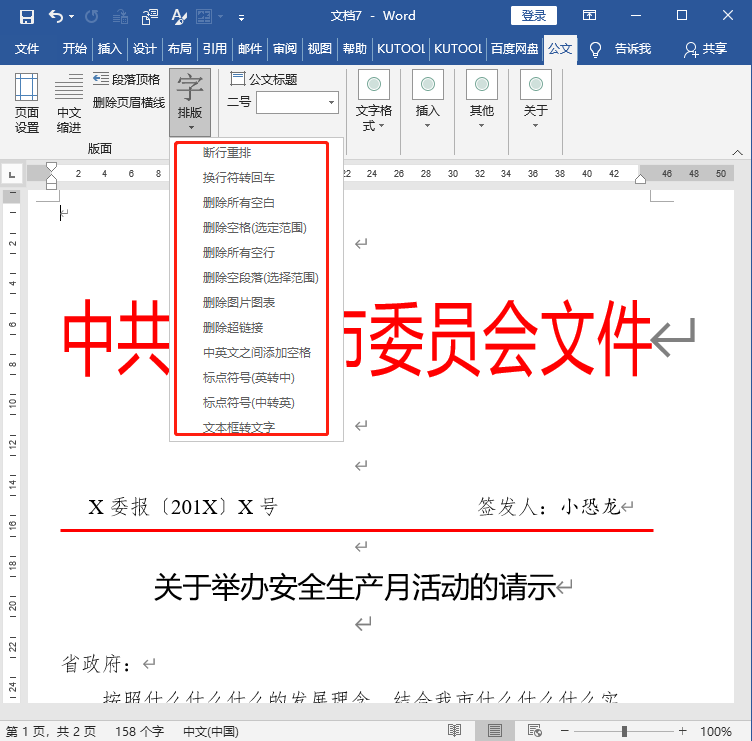Click the 登录 sign-in button
Viewport: 752px width, 741px height.
pyautogui.click(x=533, y=15)
